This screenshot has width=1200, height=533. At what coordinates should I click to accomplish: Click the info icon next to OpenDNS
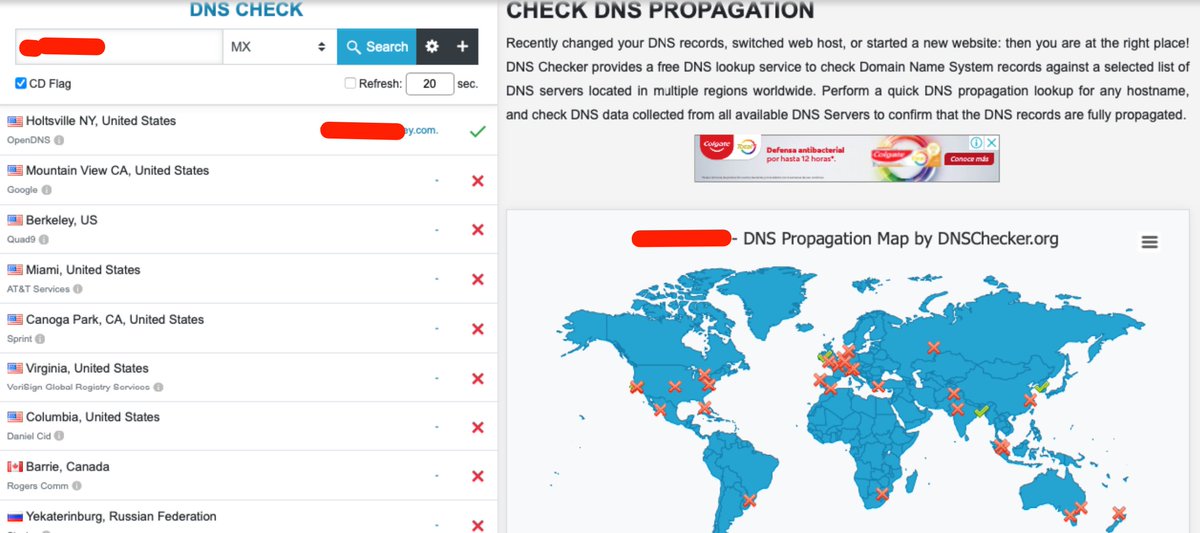(x=59, y=141)
